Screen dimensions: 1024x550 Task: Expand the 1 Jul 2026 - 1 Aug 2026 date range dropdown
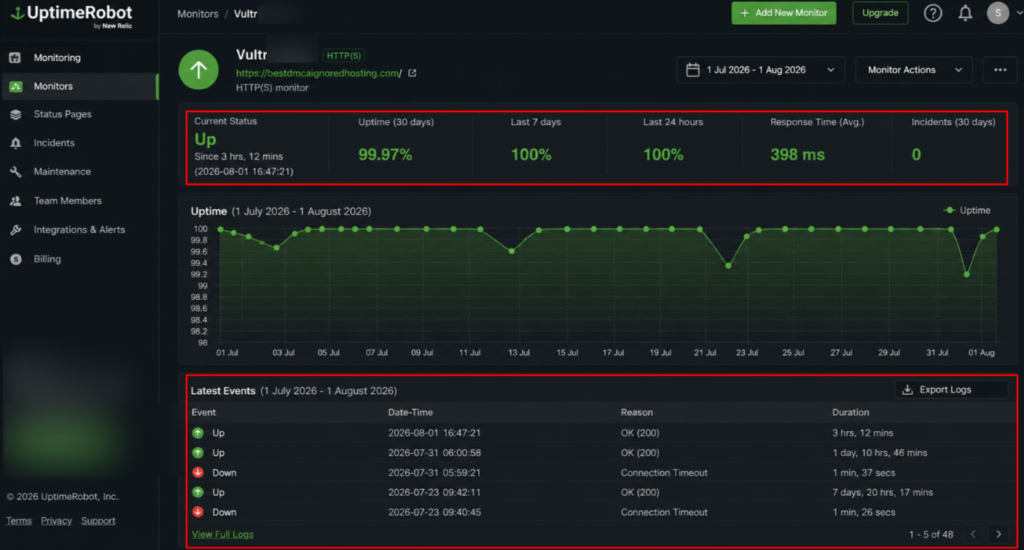click(761, 70)
